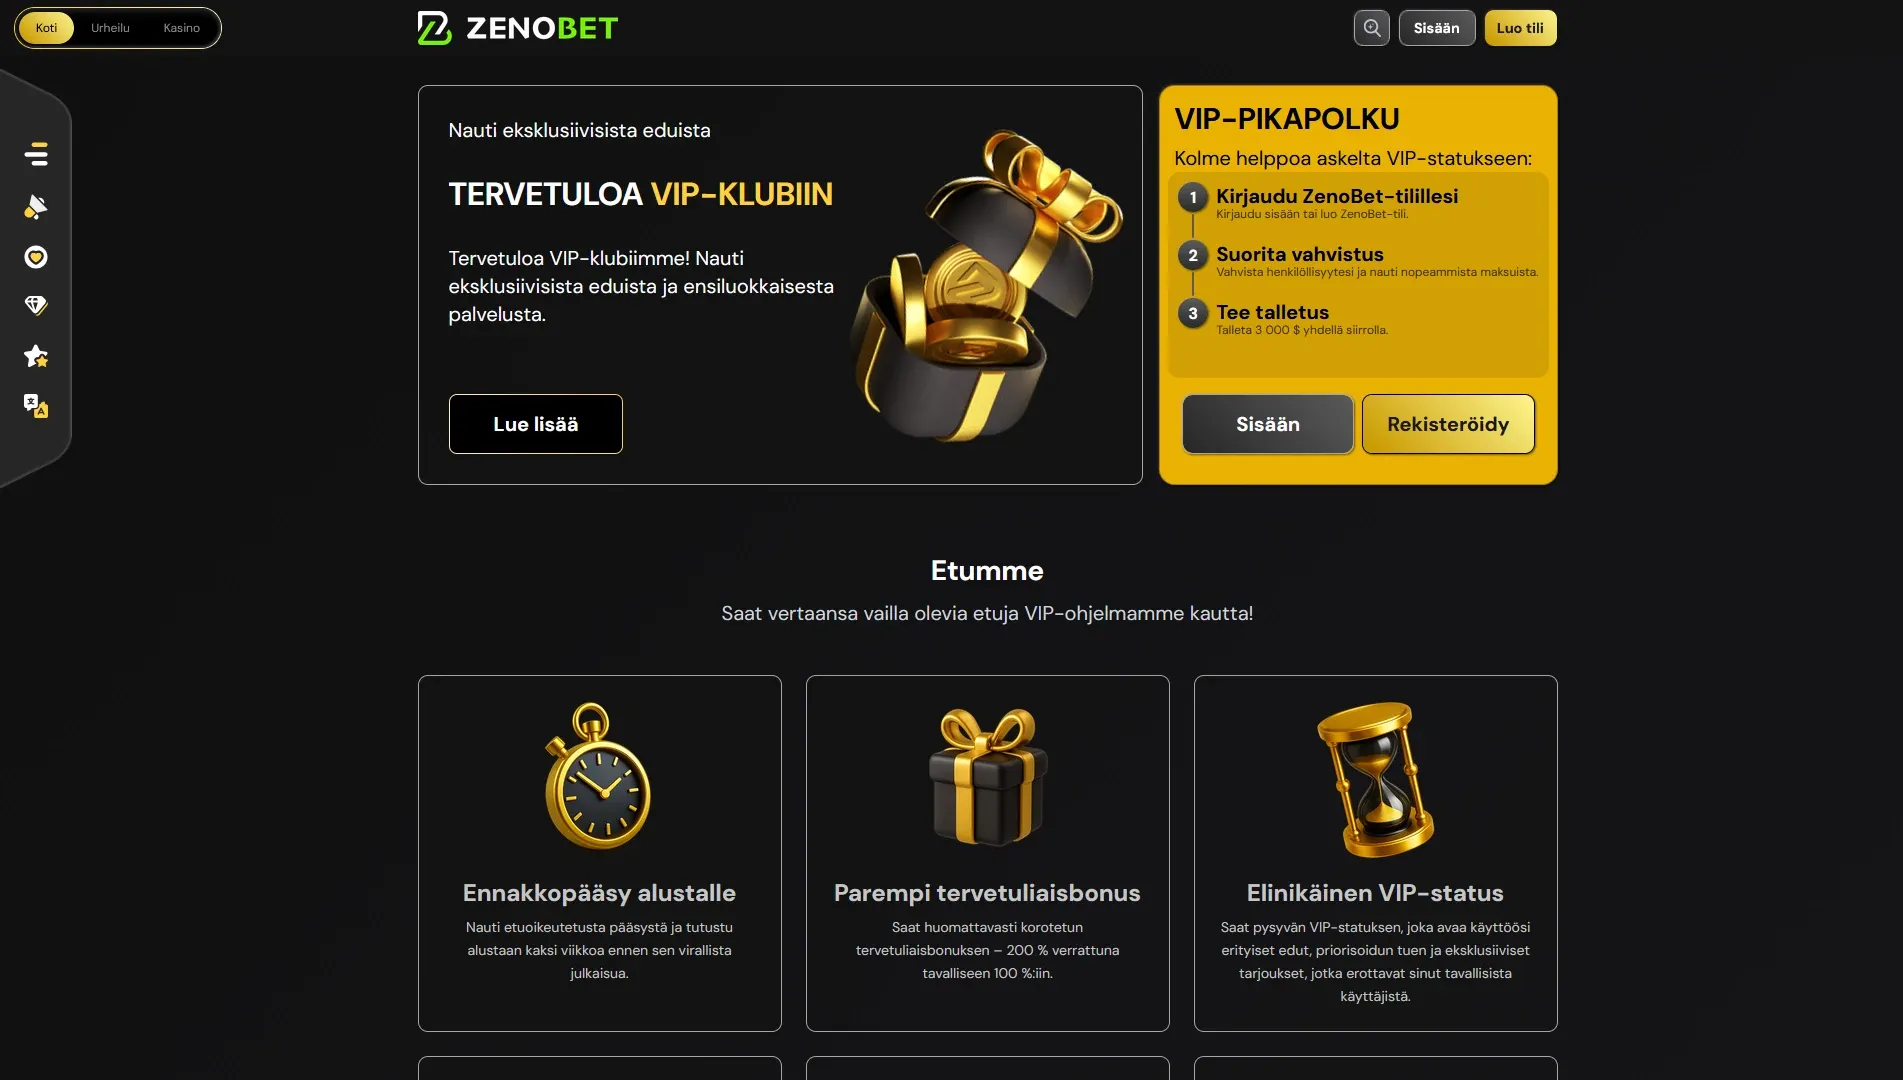This screenshot has width=1903, height=1080.
Task: Click the Lue lisää button
Action: tap(536, 424)
